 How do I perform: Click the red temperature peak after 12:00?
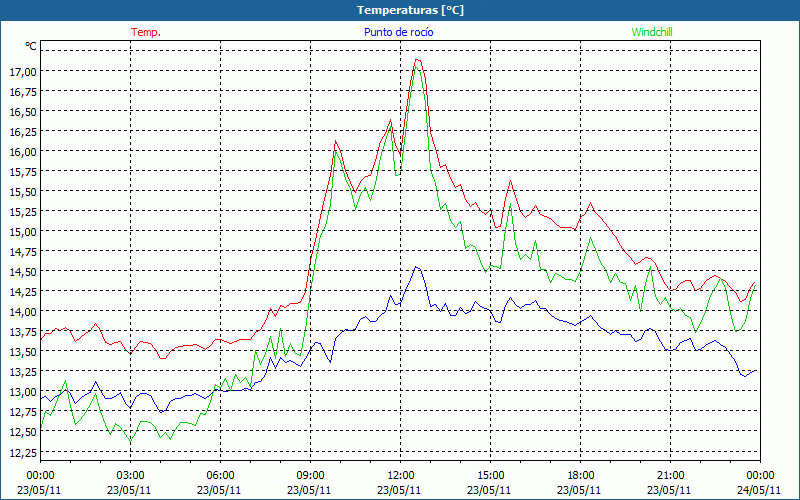[418, 60]
